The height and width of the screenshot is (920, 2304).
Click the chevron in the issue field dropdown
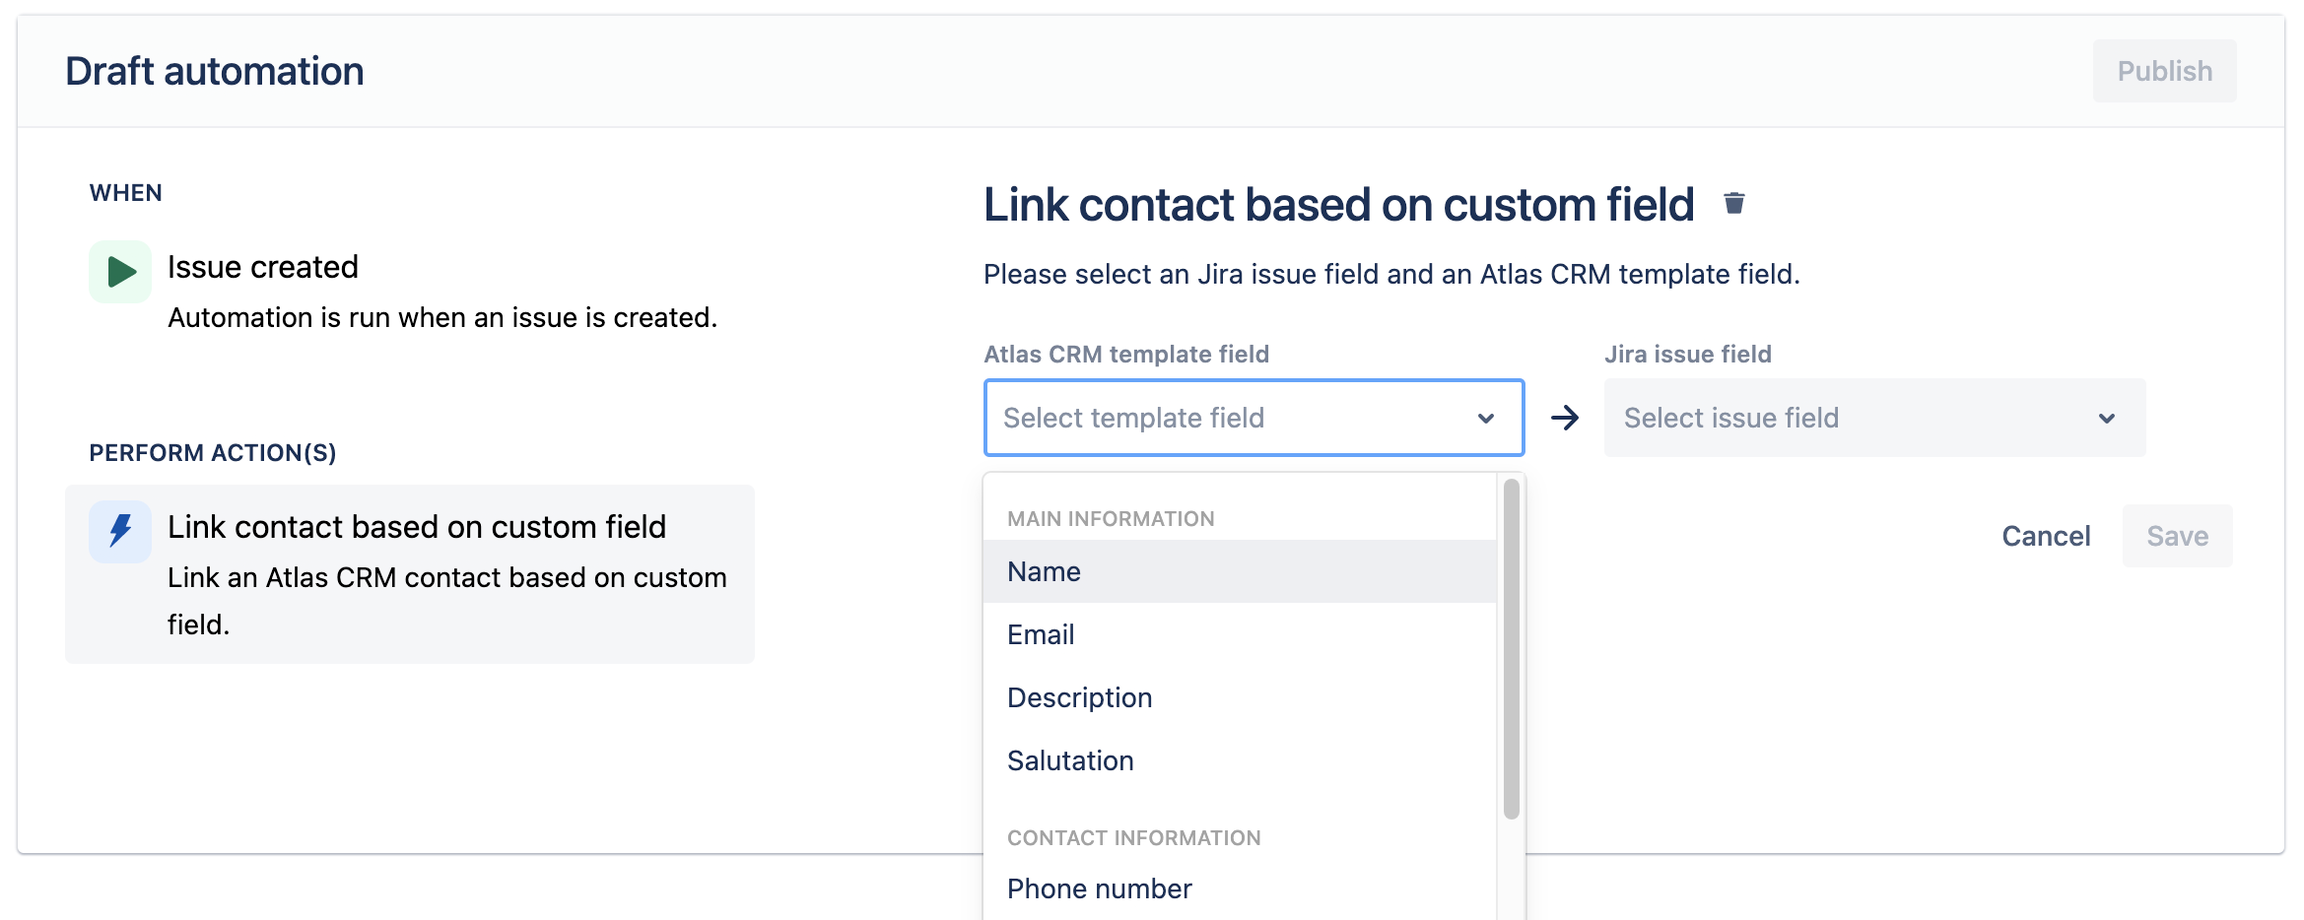tap(2107, 418)
